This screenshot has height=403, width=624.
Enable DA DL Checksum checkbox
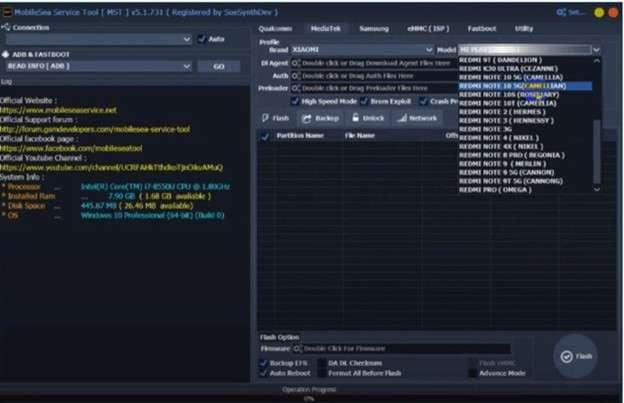pos(322,363)
